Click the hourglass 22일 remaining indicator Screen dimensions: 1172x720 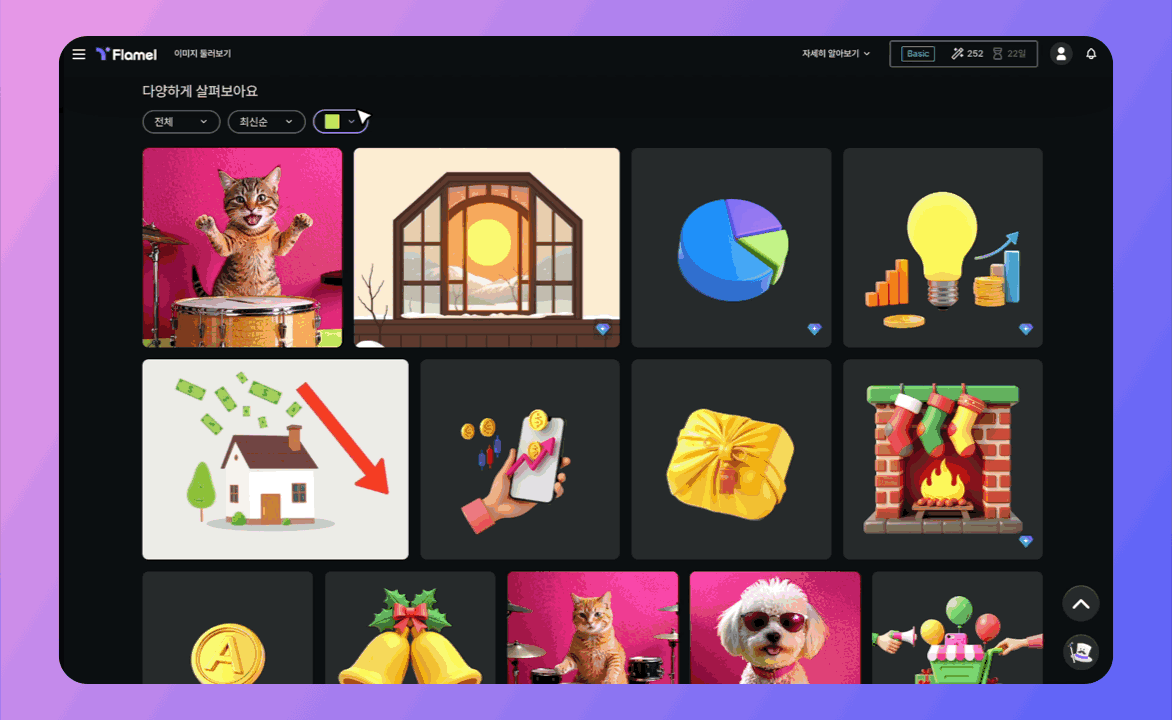(x=1009, y=54)
